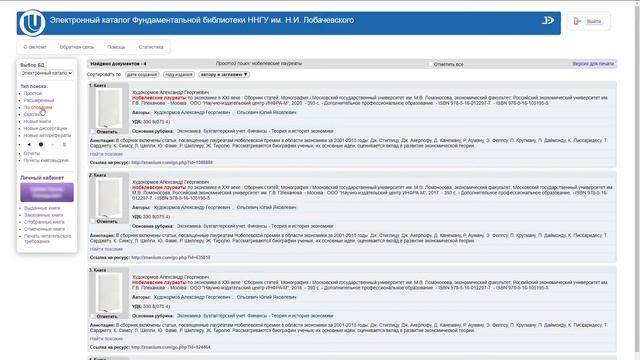The width and height of the screenshot is (640, 360).
Task: Open the О системе menu item
Action: [35, 47]
